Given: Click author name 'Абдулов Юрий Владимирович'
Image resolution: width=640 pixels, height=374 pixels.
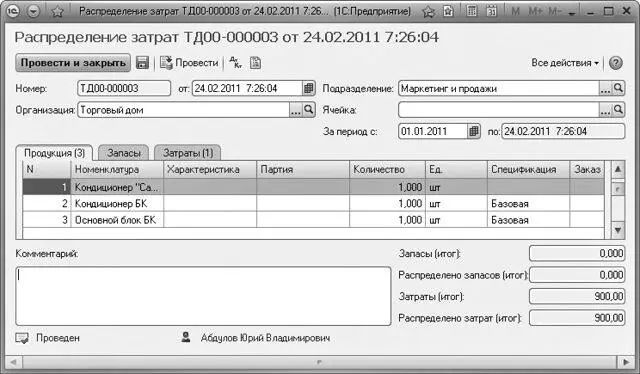Looking at the screenshot, I should click(x=265, y=338).
